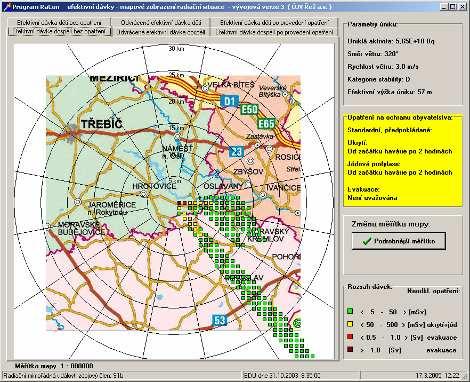The image size is (470, 382).
Task: Click the D1 motorway sign on map
Action: point(230,101)
